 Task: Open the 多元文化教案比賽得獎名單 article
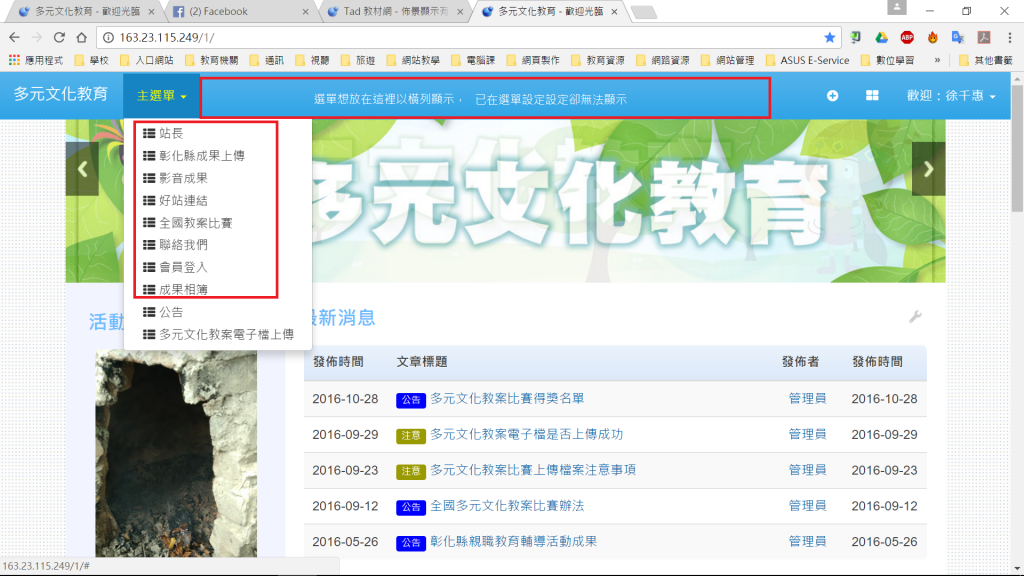coord(507,398)
